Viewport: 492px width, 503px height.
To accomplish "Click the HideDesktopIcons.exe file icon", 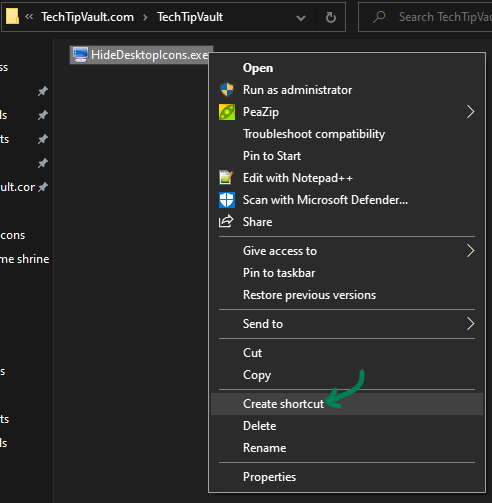I will 80,55.
